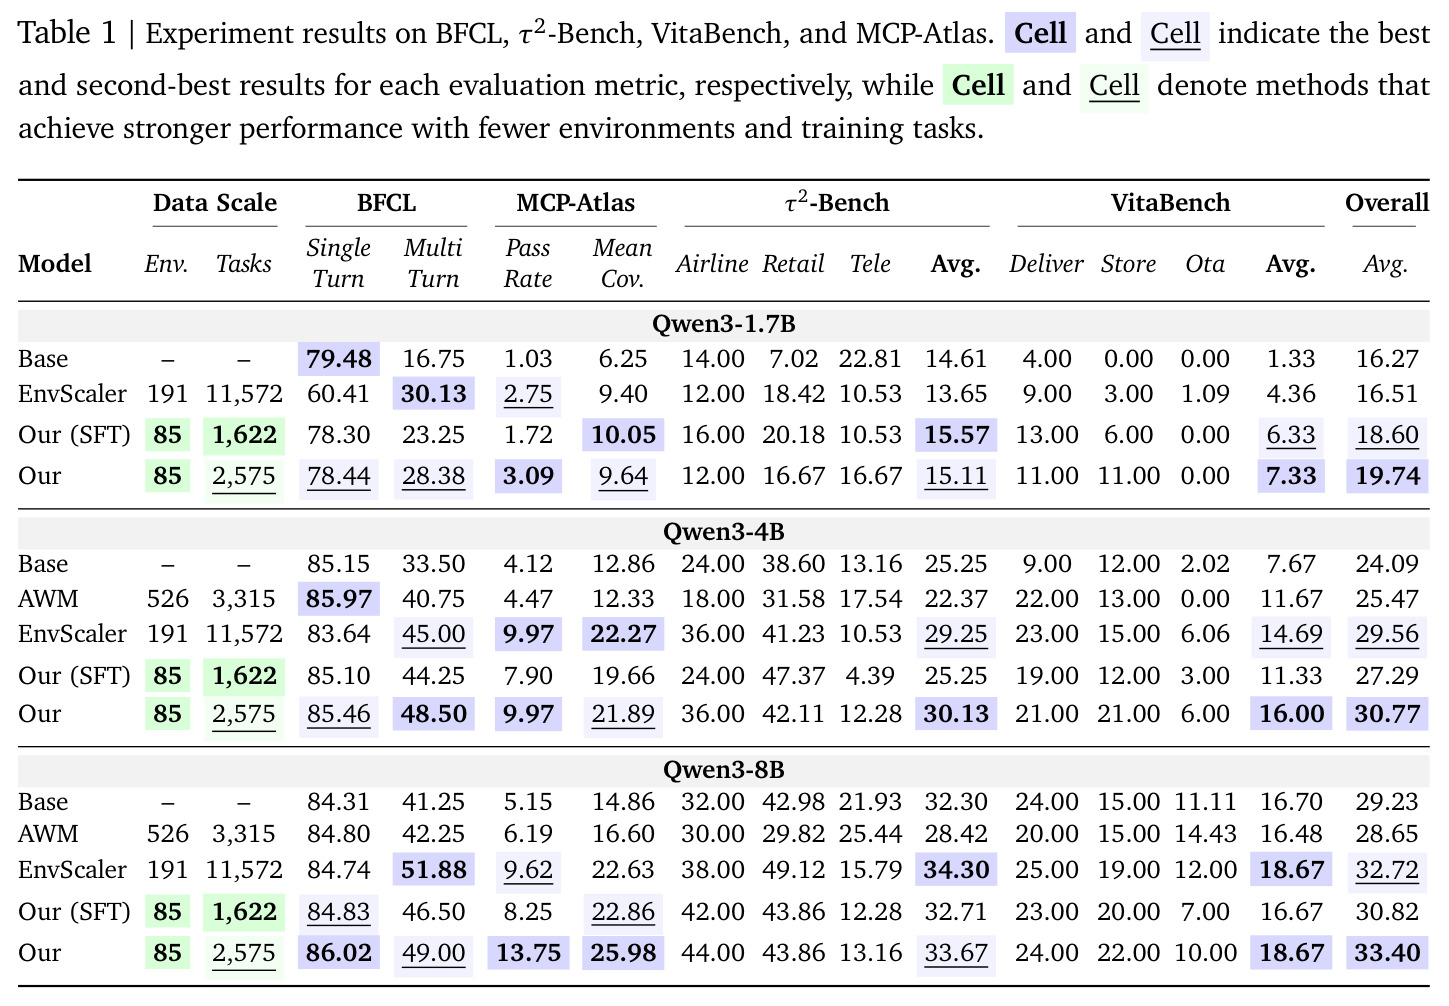Select the '47.37' Retail value
This screenshot has height=1006, width=1449.
794,676
